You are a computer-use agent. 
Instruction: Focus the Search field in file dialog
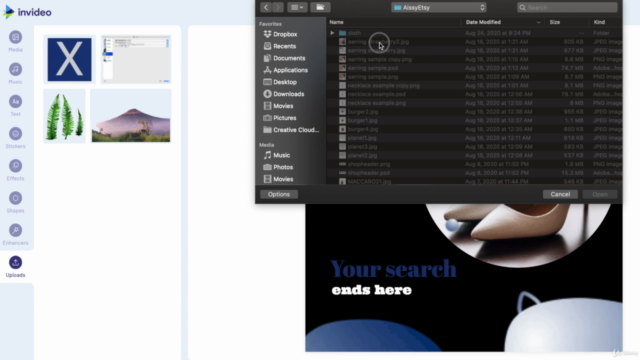point(567,7)
